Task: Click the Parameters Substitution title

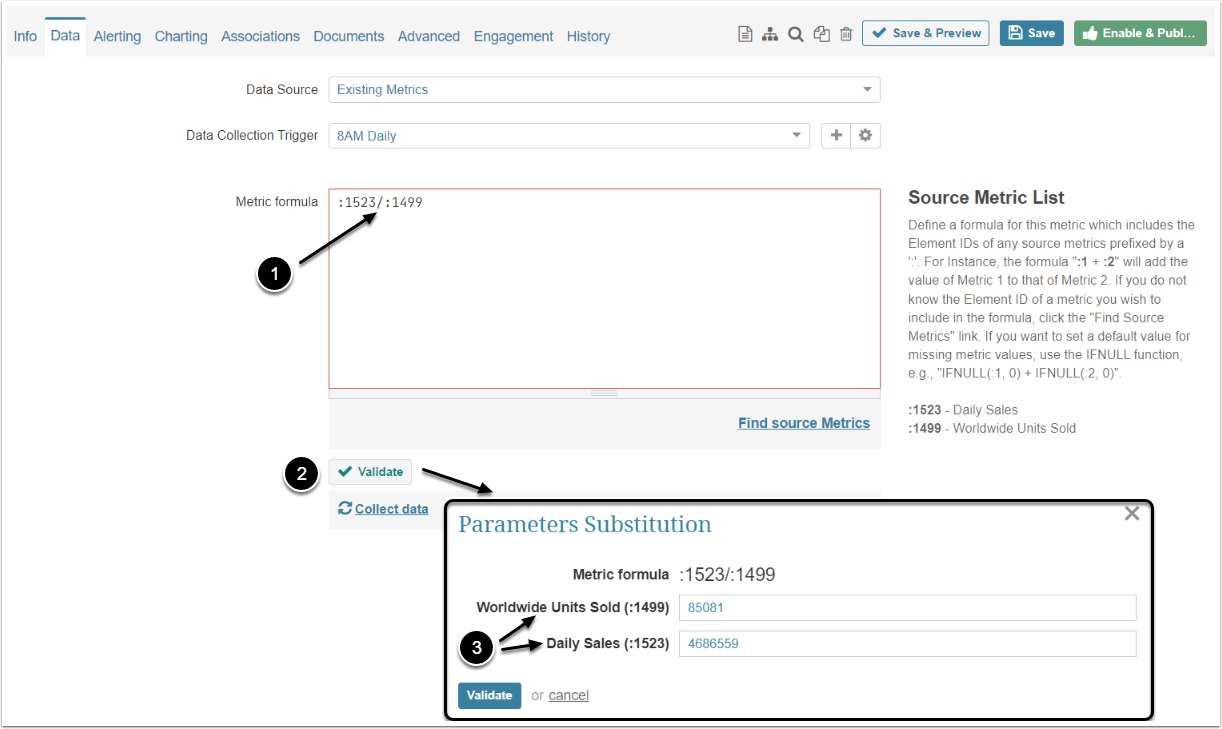Action: [x=585, y=525]
